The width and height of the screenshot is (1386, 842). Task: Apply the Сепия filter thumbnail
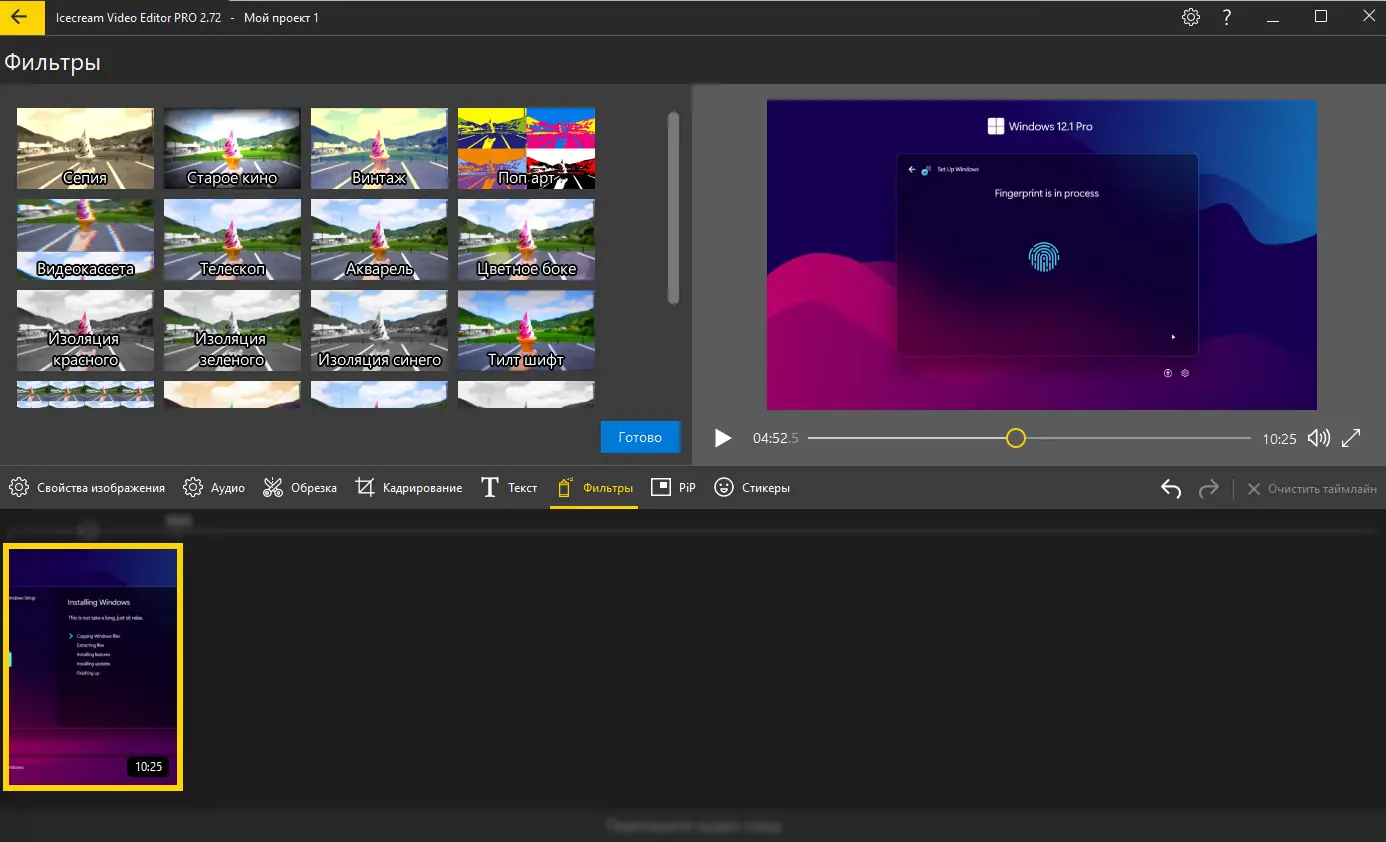(x=85, y=148)
